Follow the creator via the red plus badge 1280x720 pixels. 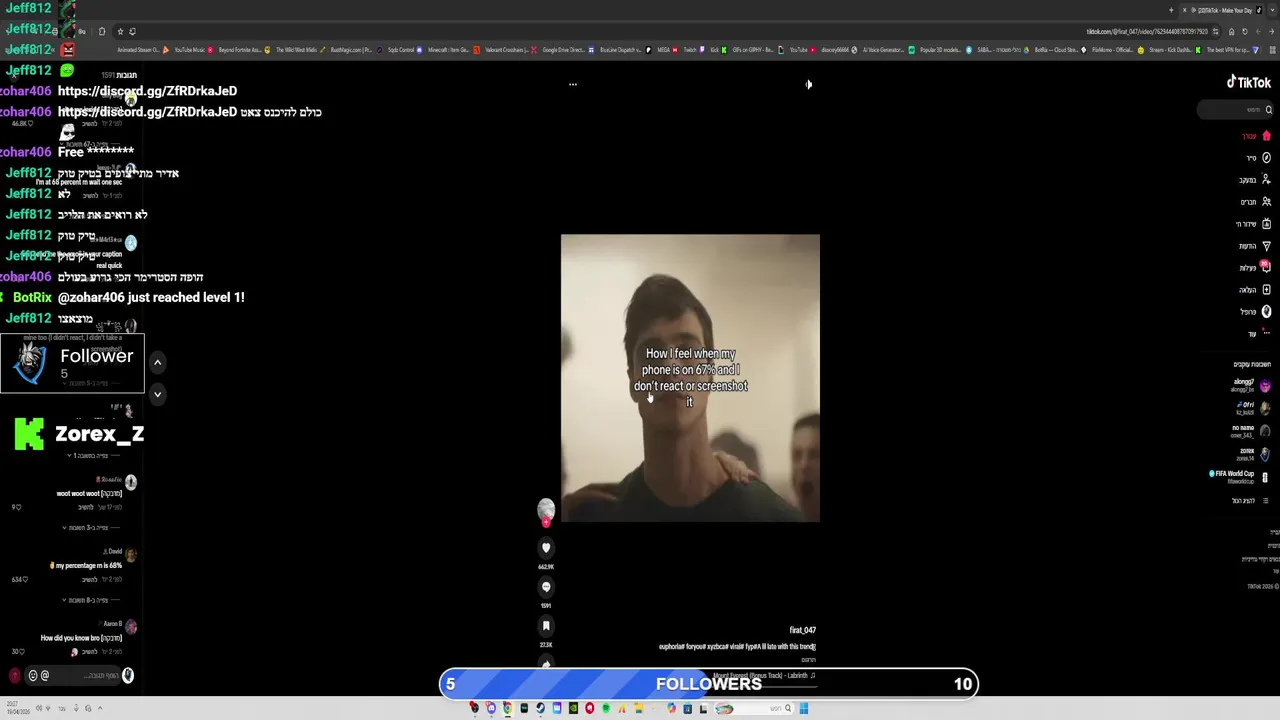click(546, 522)
